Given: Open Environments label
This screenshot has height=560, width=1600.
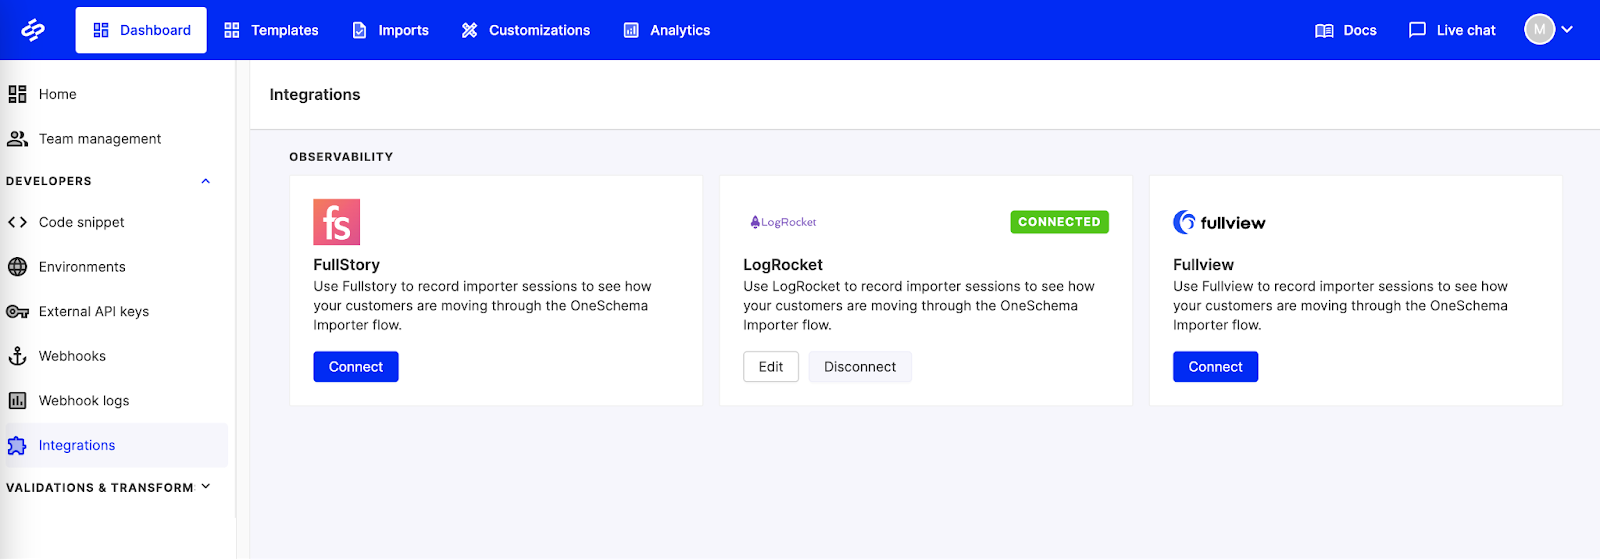Looking at the screenshot, I should point(82,267).
